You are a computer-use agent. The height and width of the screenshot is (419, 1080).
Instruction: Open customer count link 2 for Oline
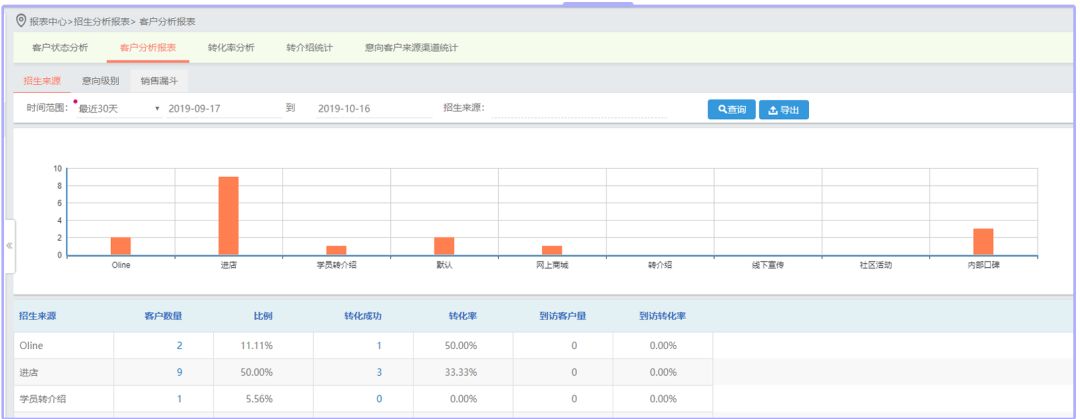178,345
